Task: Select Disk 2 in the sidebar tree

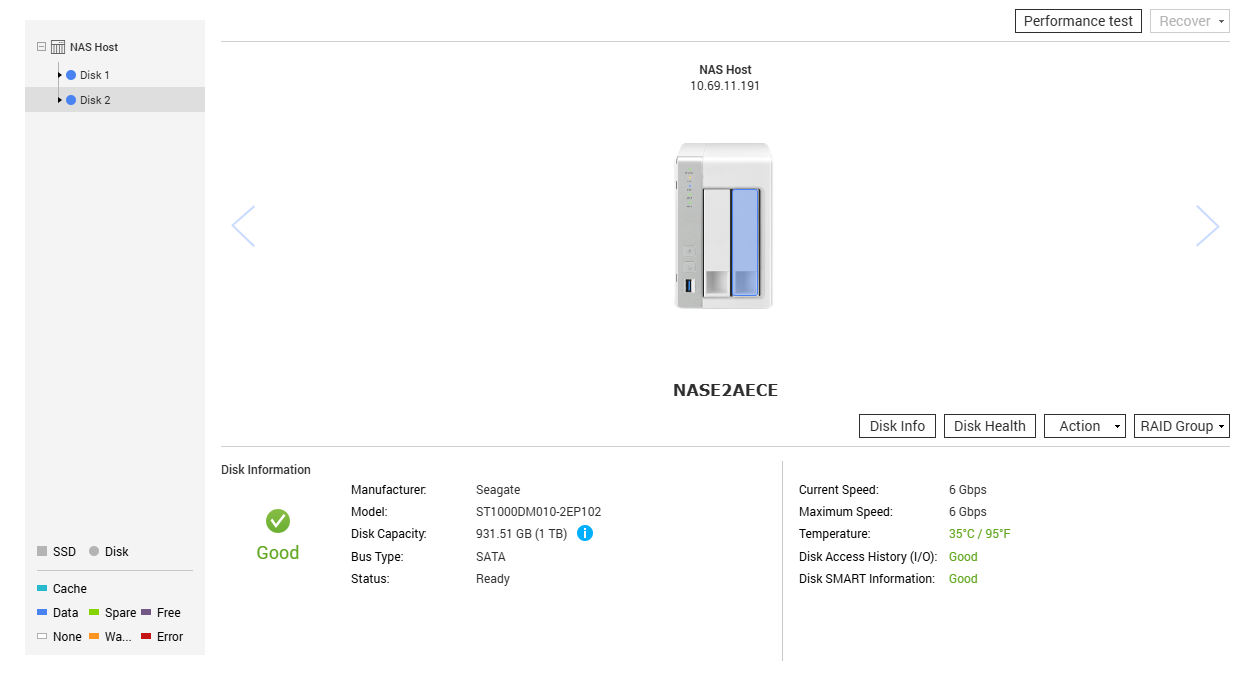Action: (x=95, y=100)
